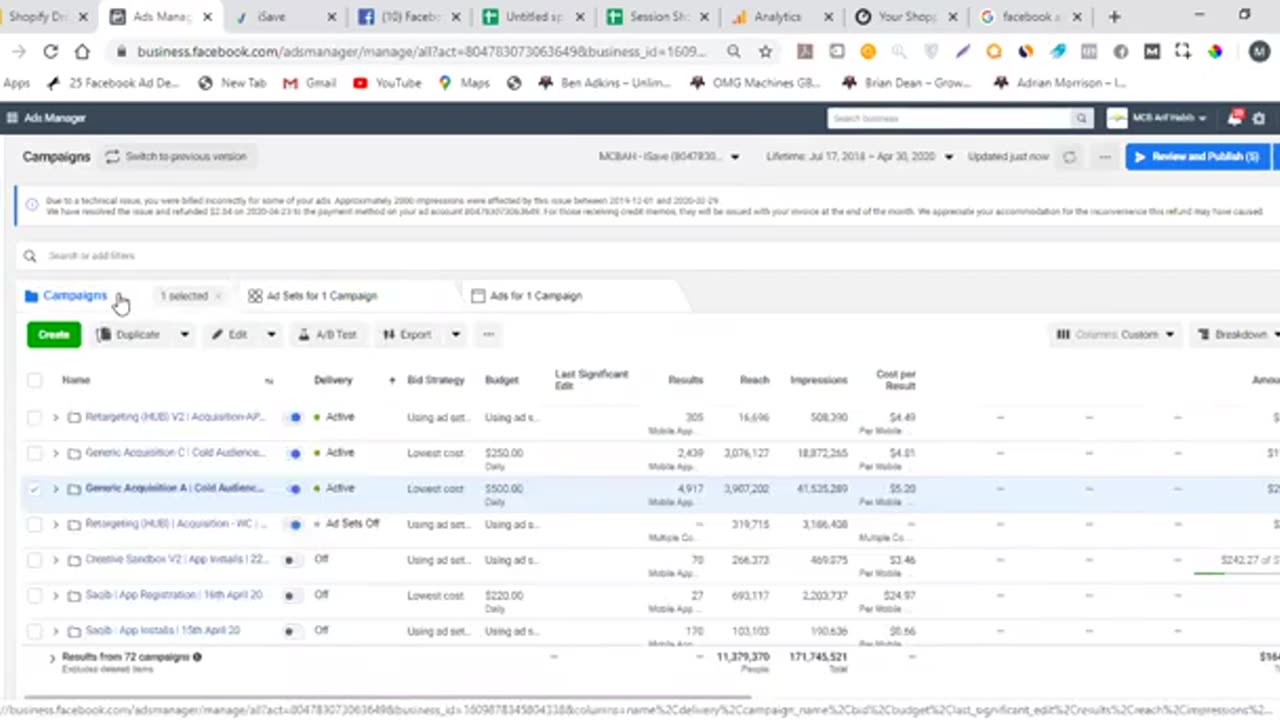Image resolution: width=1280 pixels, height=720 pixels.
Task: Open the Apps bookmark shortcut
Action: click(17, 83)
